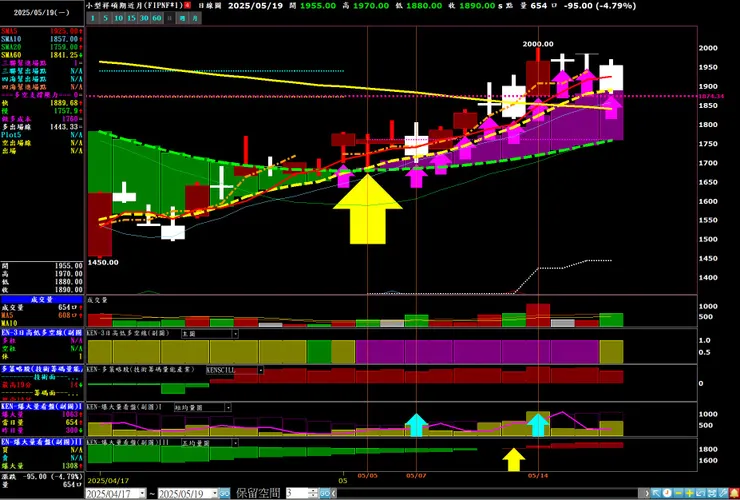Click the 05/14 date marker on time axis
This screenshot has width=740, height=500.
(x=538, y=475)
